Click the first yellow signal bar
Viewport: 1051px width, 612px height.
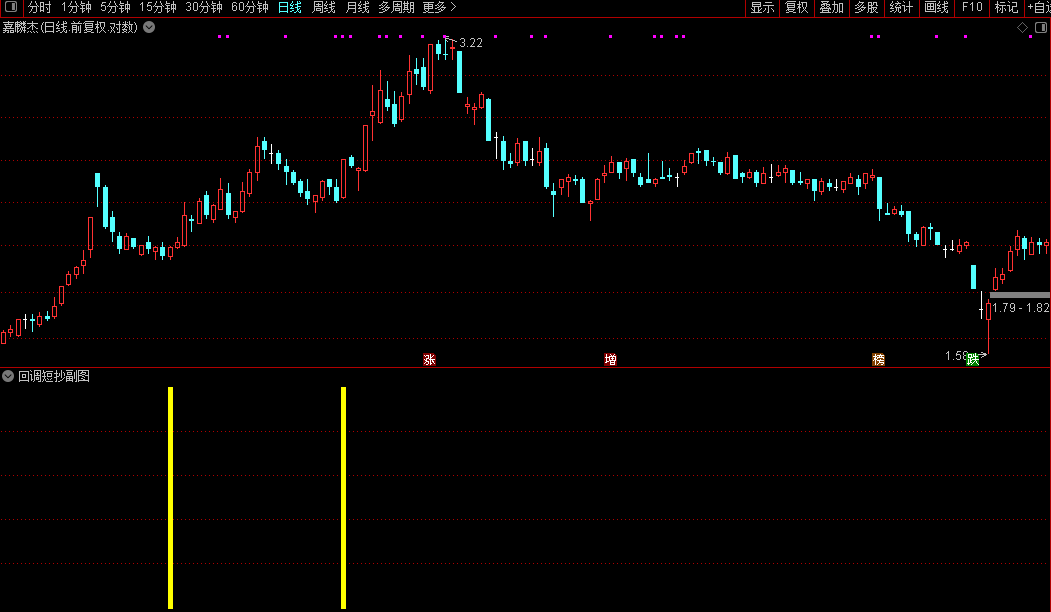point(171,497)
